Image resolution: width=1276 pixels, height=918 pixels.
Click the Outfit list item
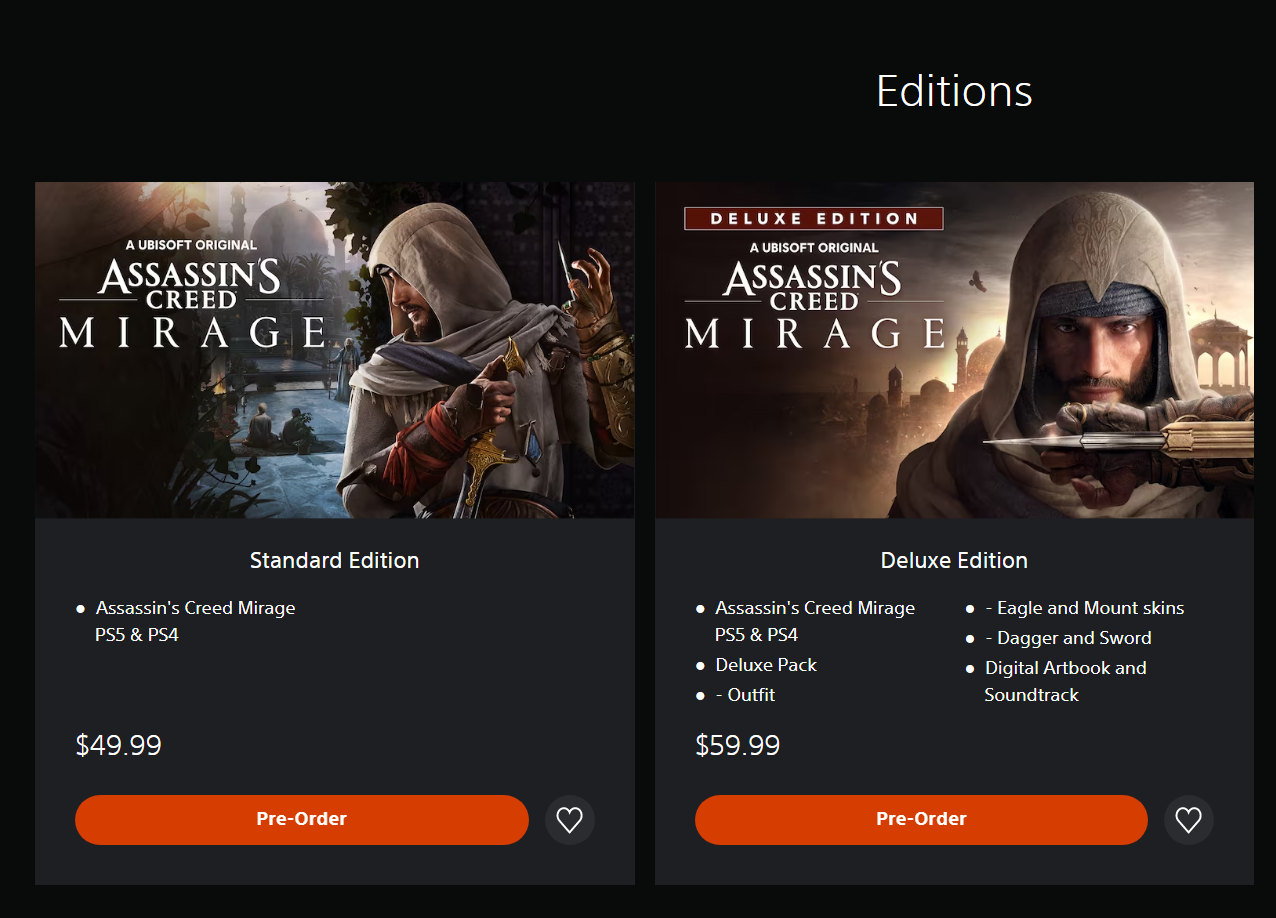tap(746, 695)
